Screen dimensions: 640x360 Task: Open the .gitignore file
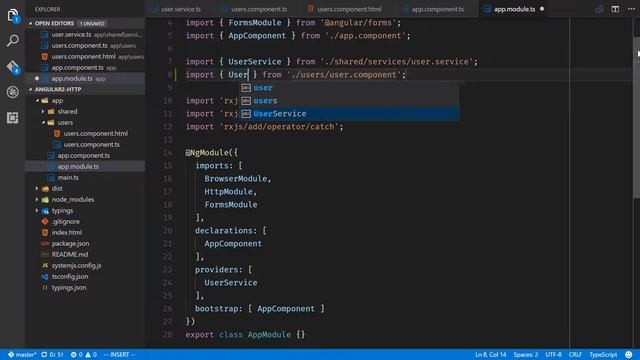[85, 222]
